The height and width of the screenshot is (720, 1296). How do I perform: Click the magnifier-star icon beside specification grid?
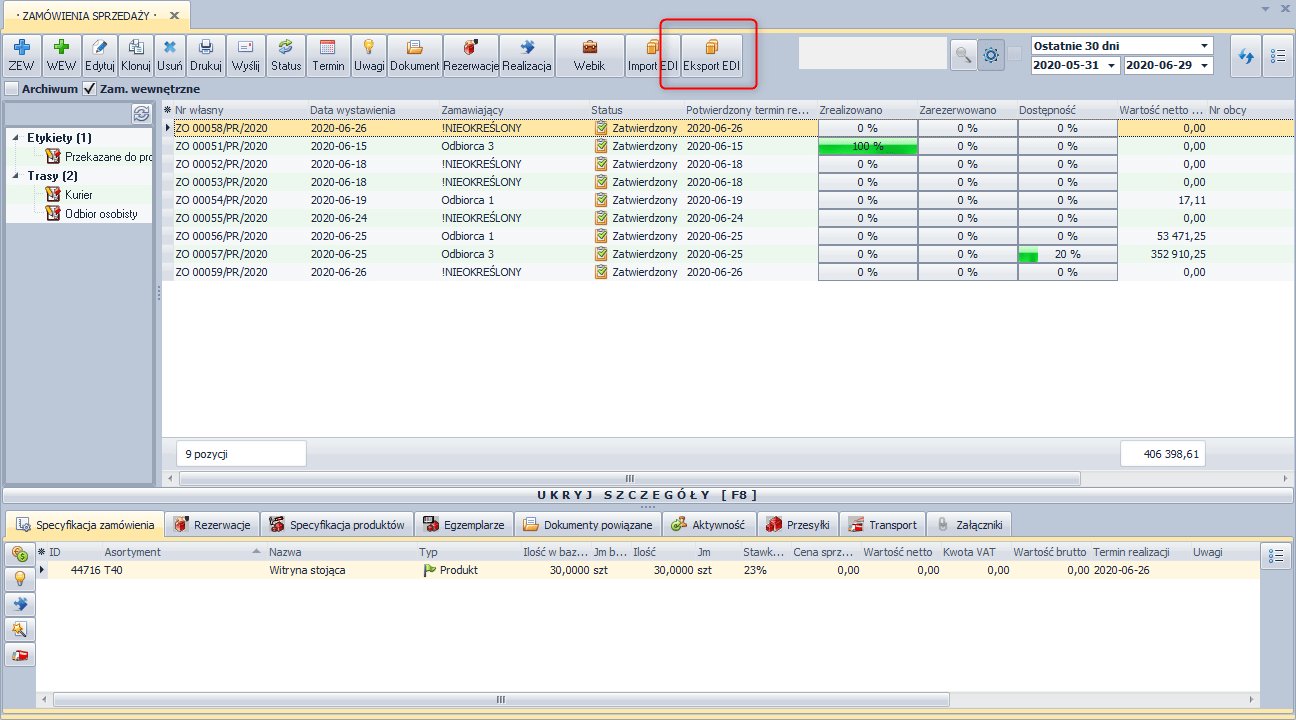click(x=20, y=629)
